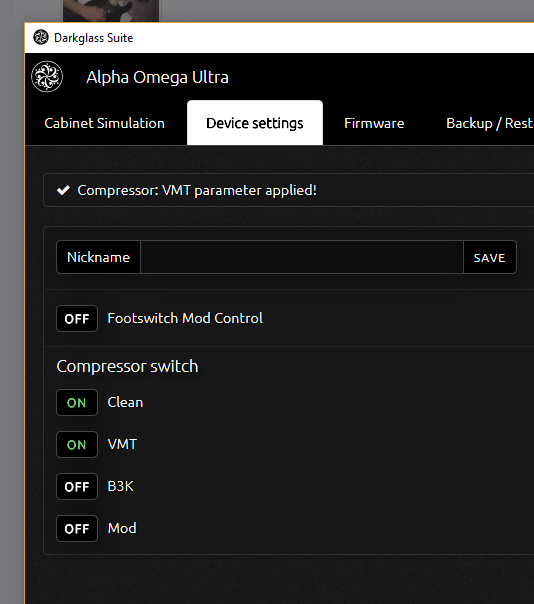
Task: Enable the B3K compressor switch
Action: [x=77, y=487]
